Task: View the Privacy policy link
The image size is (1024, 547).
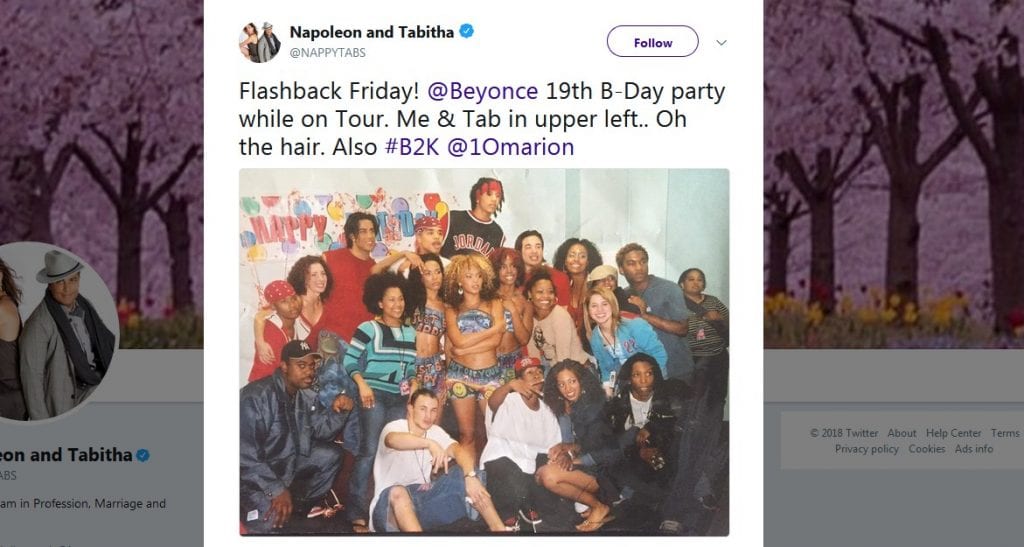Action: click(x=866, y=449)
